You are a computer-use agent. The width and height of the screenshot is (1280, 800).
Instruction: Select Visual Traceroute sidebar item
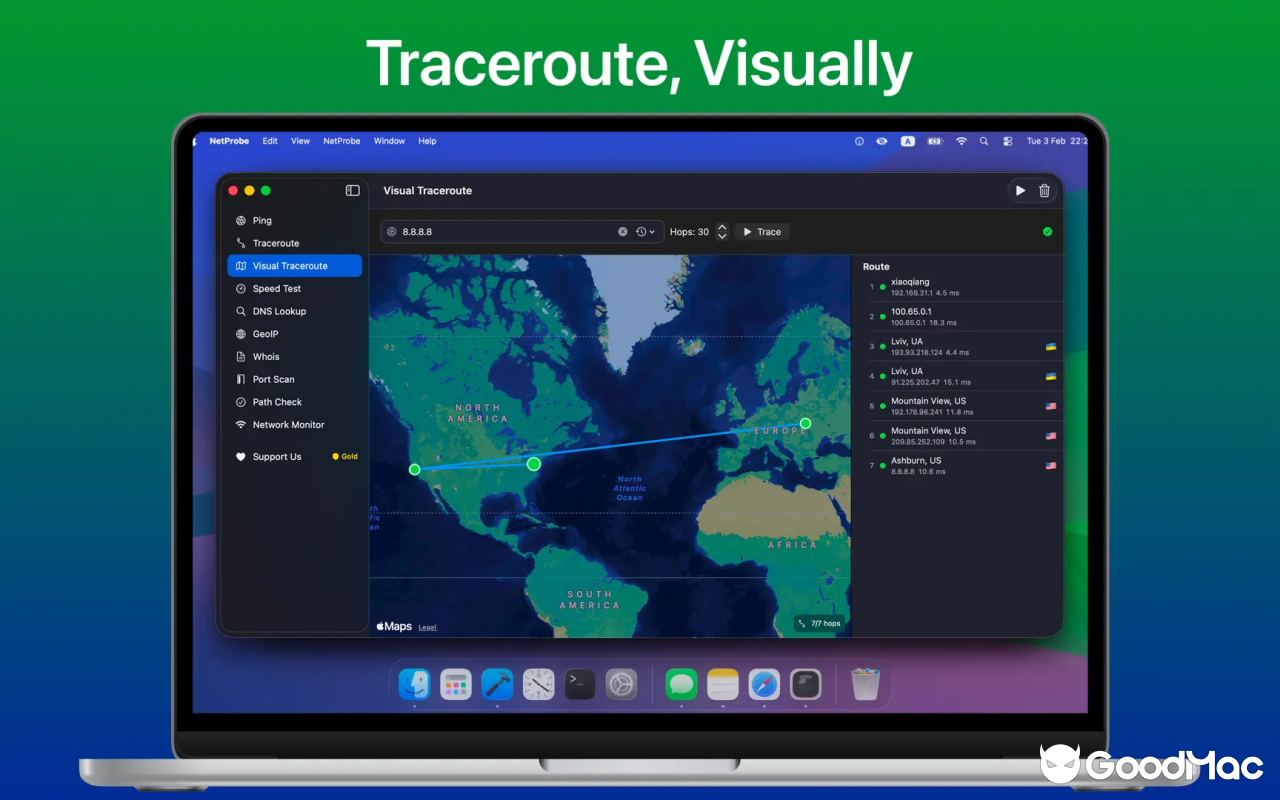[294, 266]
